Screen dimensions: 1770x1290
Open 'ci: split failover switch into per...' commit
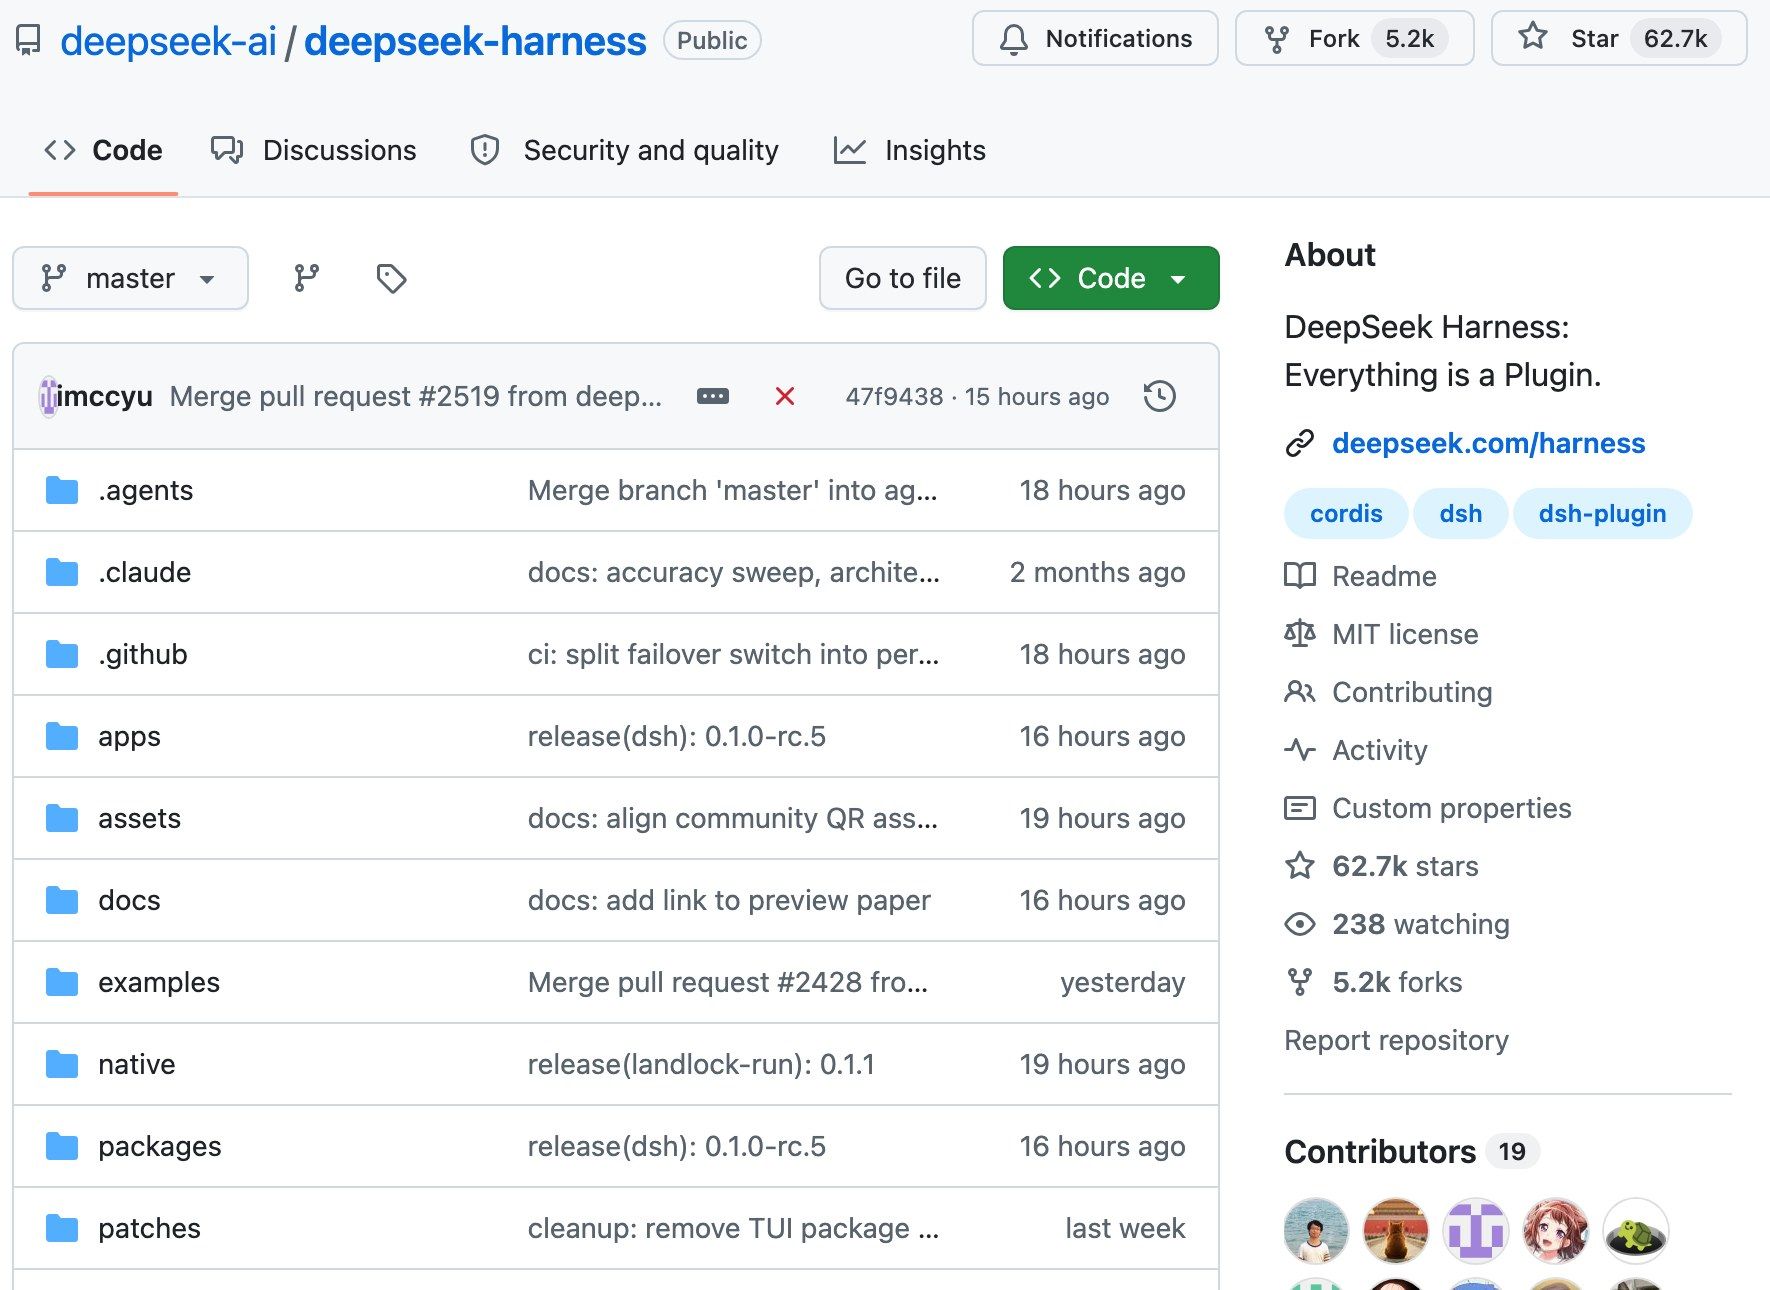click(733, 654)
